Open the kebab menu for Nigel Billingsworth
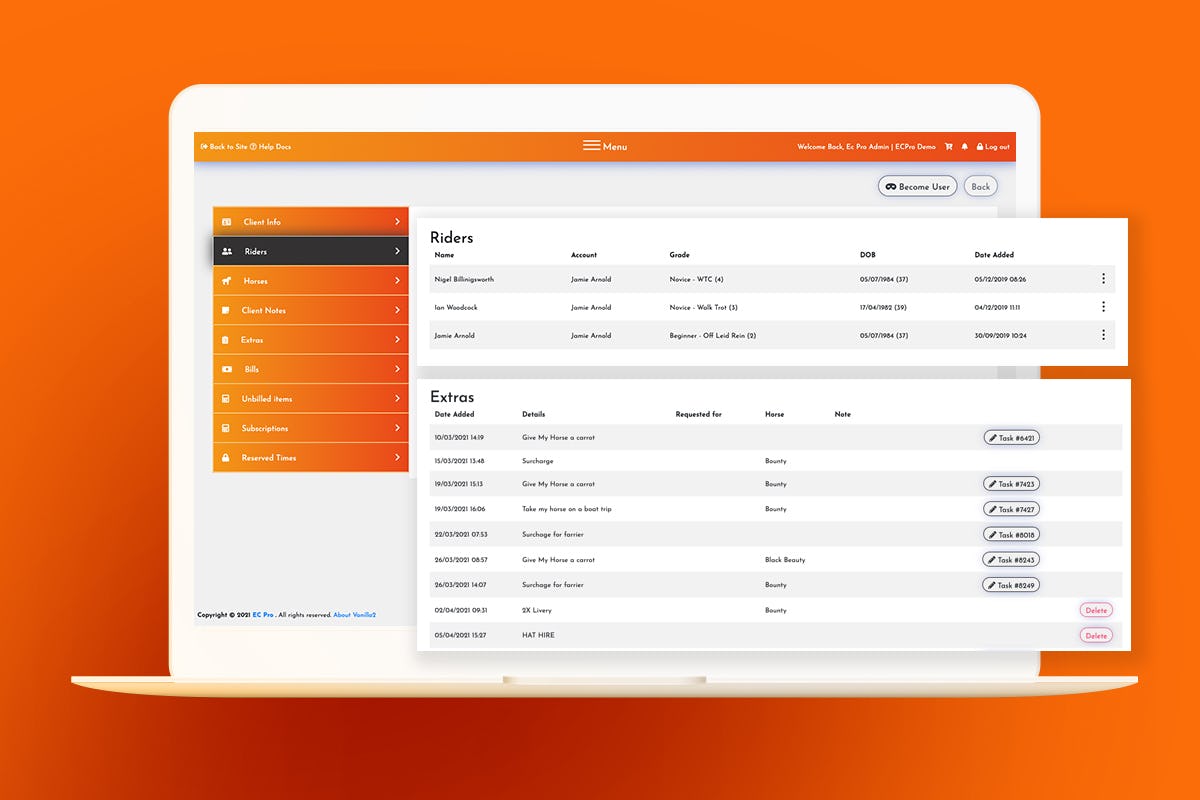The height and width of the screenshot is (800, 1200). [x=1103, y=279]
